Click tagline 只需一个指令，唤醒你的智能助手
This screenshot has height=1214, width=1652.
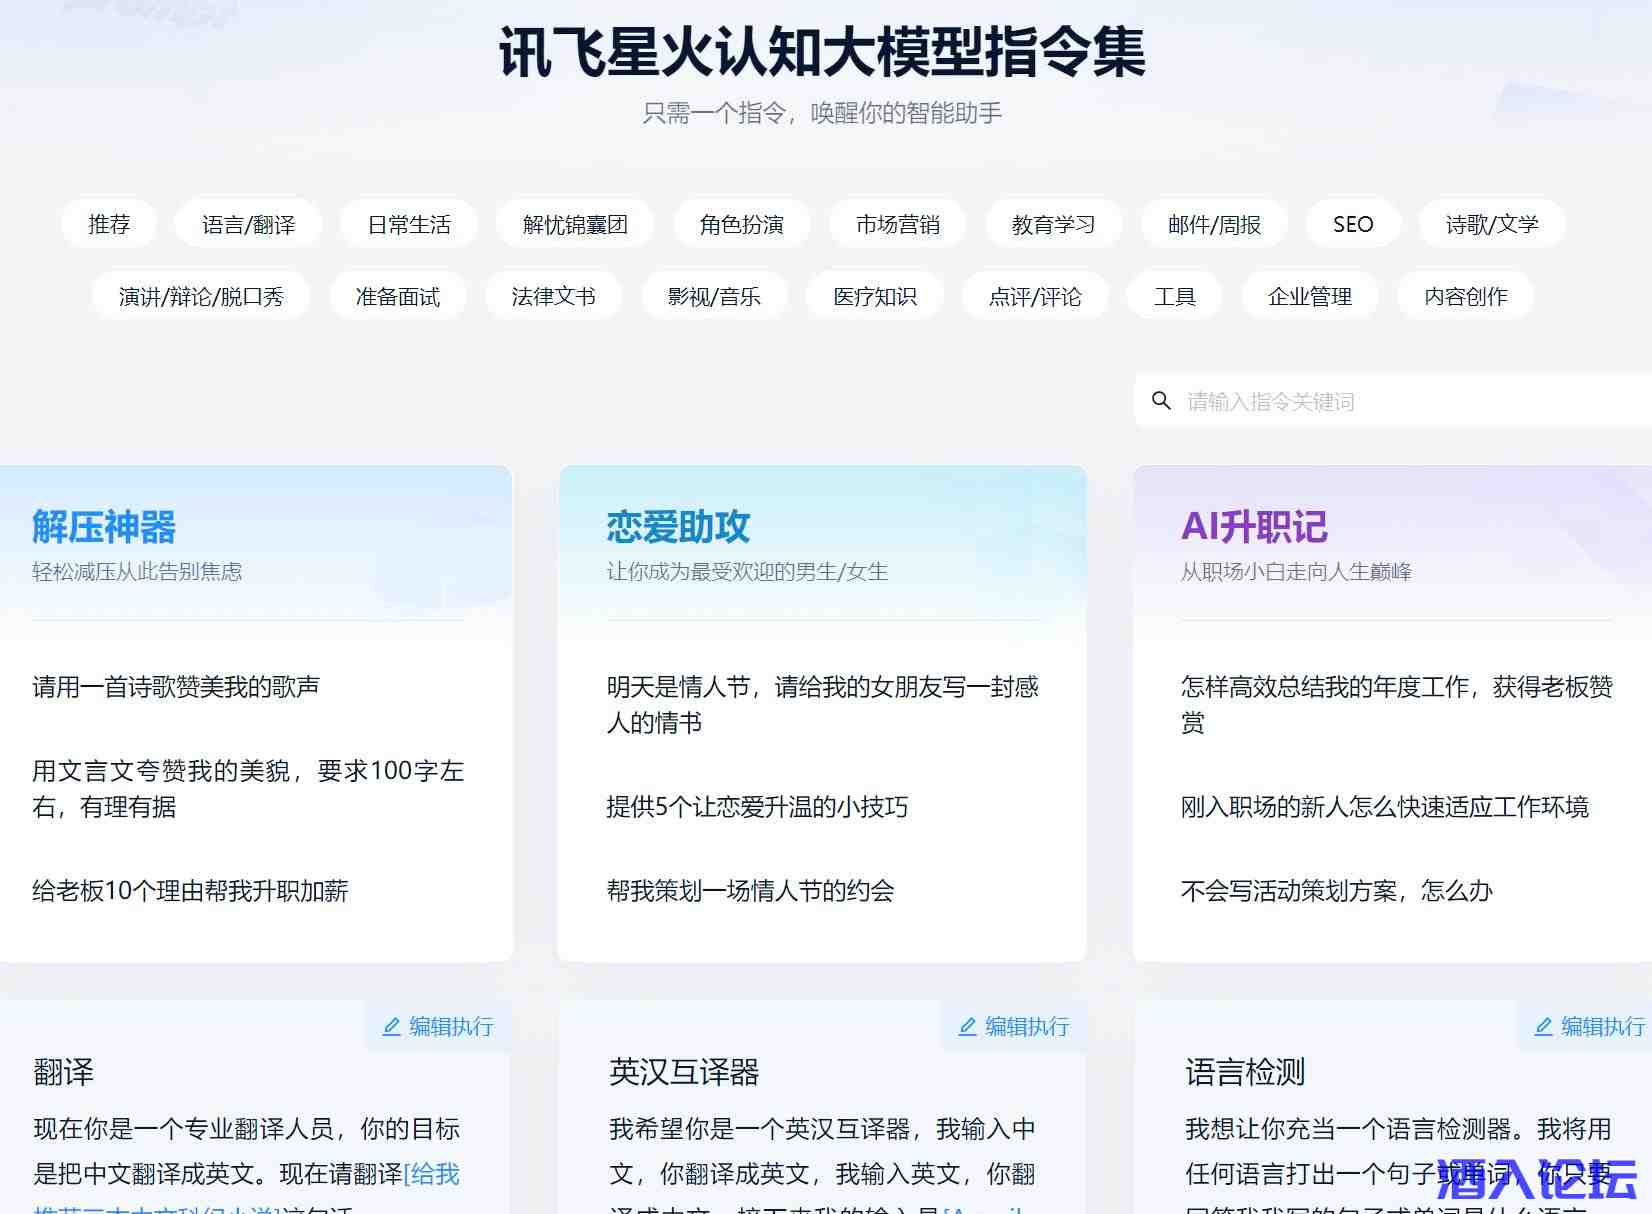(x=822, y=113)
